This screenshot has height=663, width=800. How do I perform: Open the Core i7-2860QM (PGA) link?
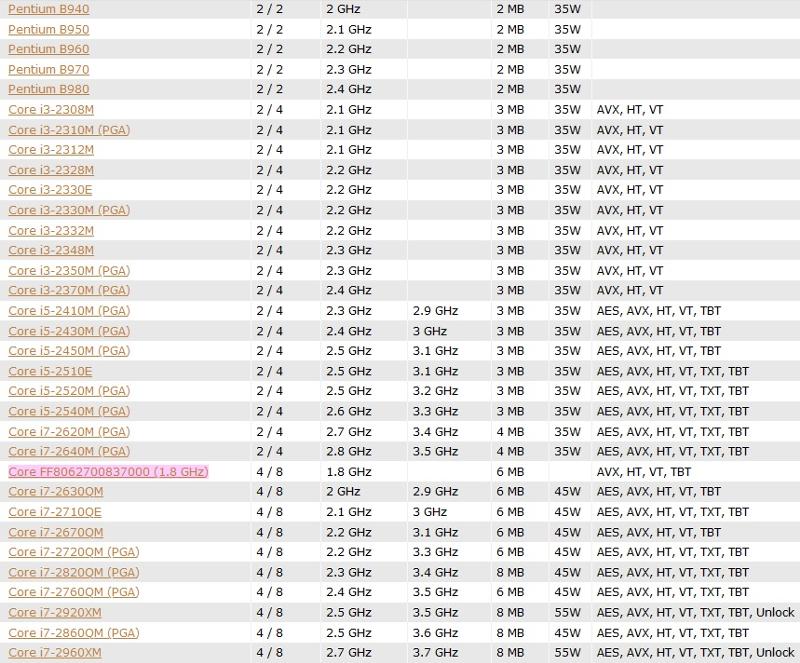click(73, 632)
